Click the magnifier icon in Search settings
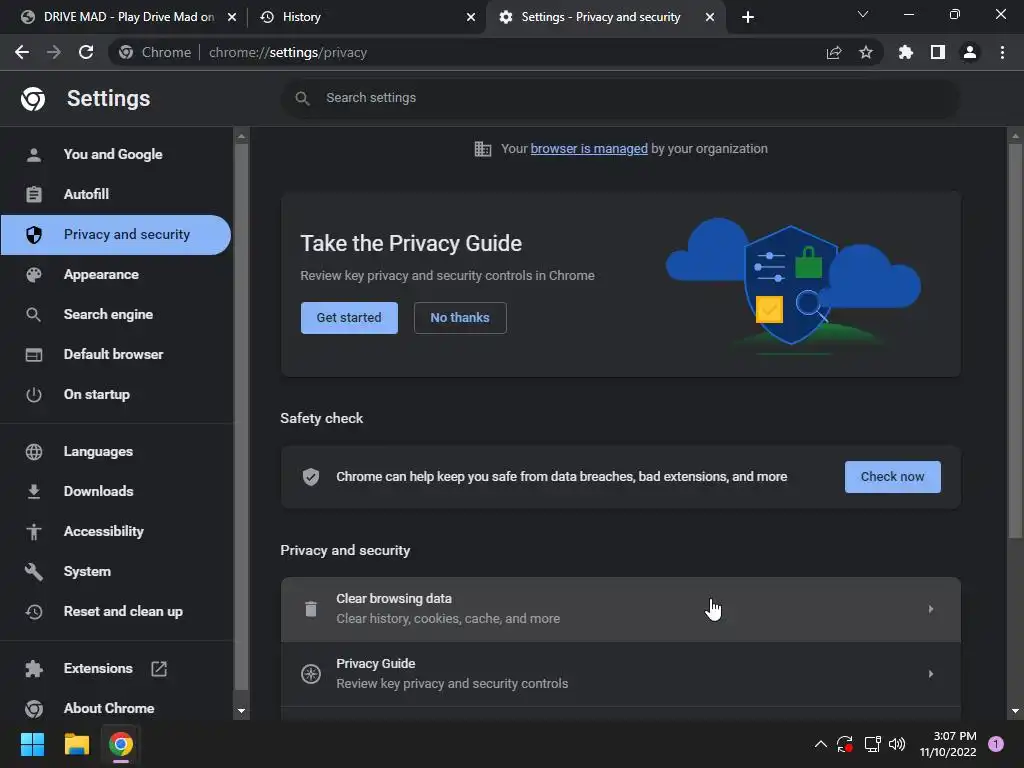The width and height of the screenshot is (1024, 768). pyautogui.click(x=302, y=98)
